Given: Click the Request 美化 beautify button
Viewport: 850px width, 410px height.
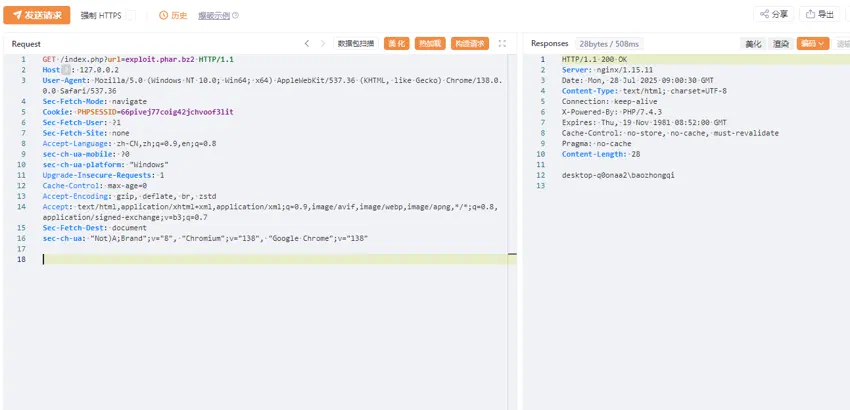Looking at the screenshot, I should click(x=396, y=44).
